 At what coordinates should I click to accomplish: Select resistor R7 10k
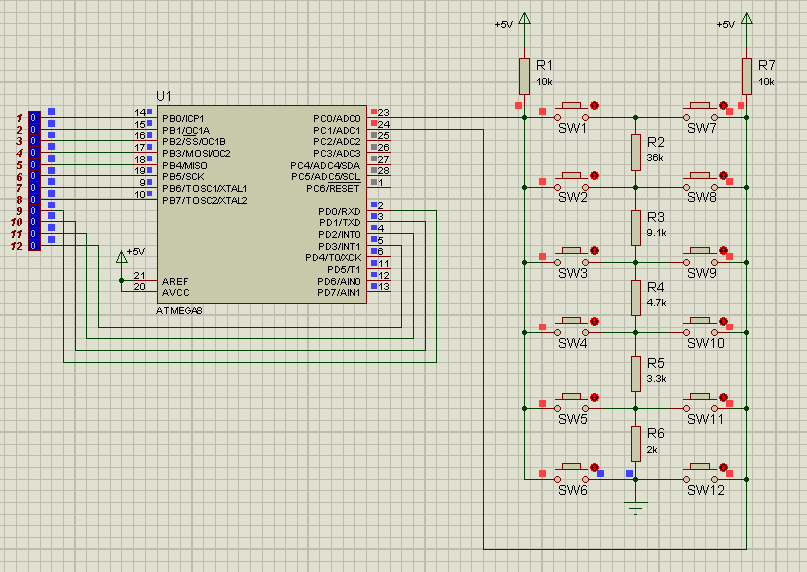[746, 75]
